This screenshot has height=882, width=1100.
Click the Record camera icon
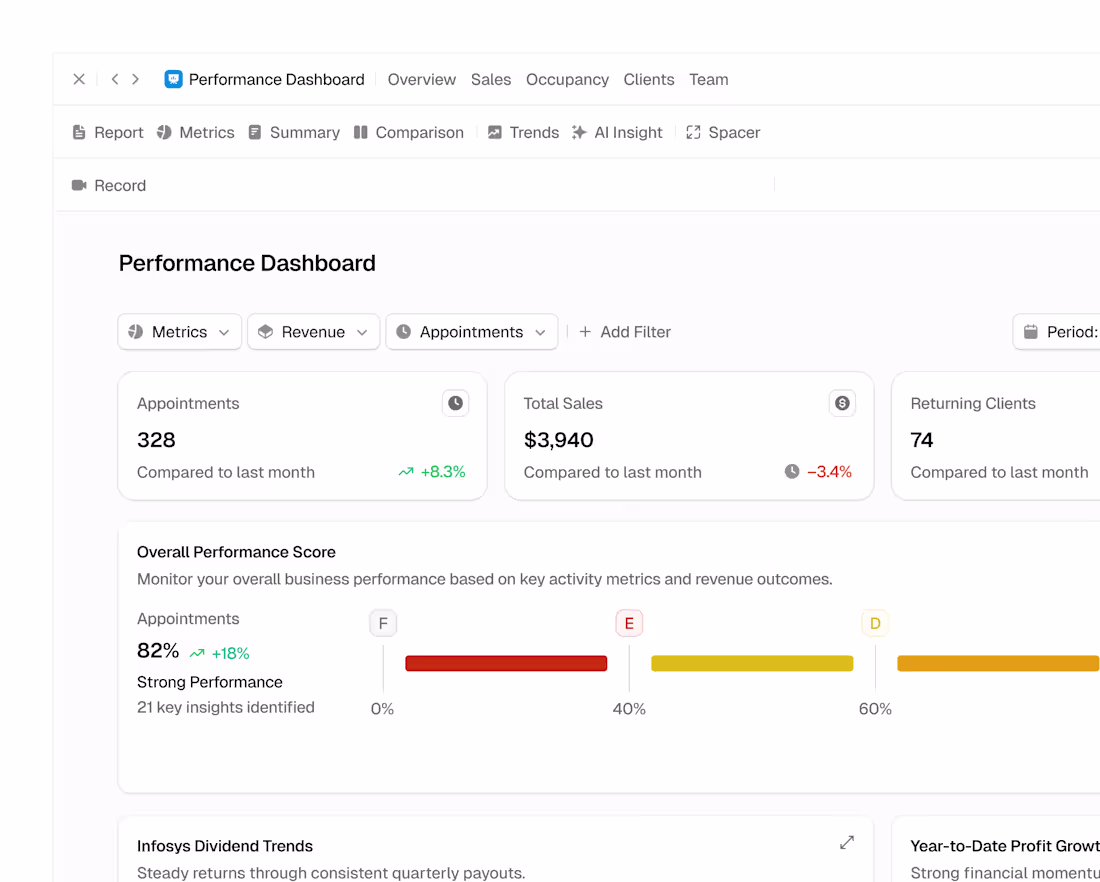(x=79, y=185)
